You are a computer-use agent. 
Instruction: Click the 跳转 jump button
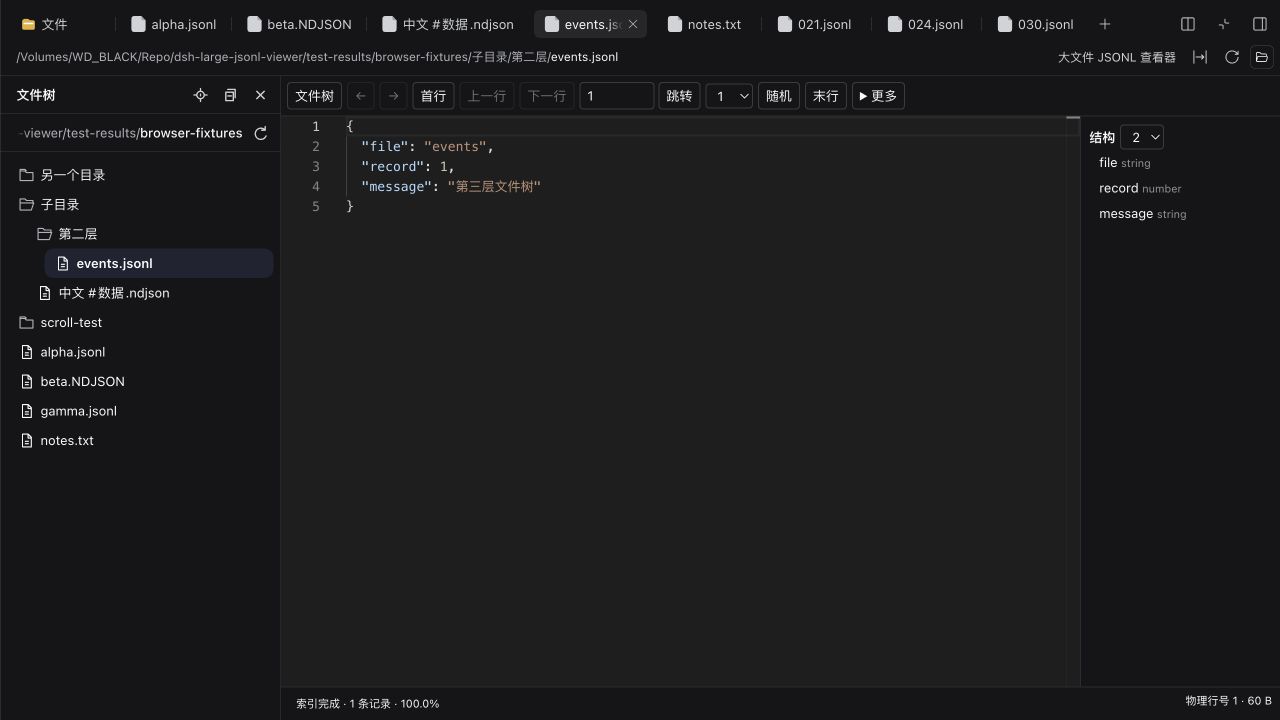coord(679,96)
